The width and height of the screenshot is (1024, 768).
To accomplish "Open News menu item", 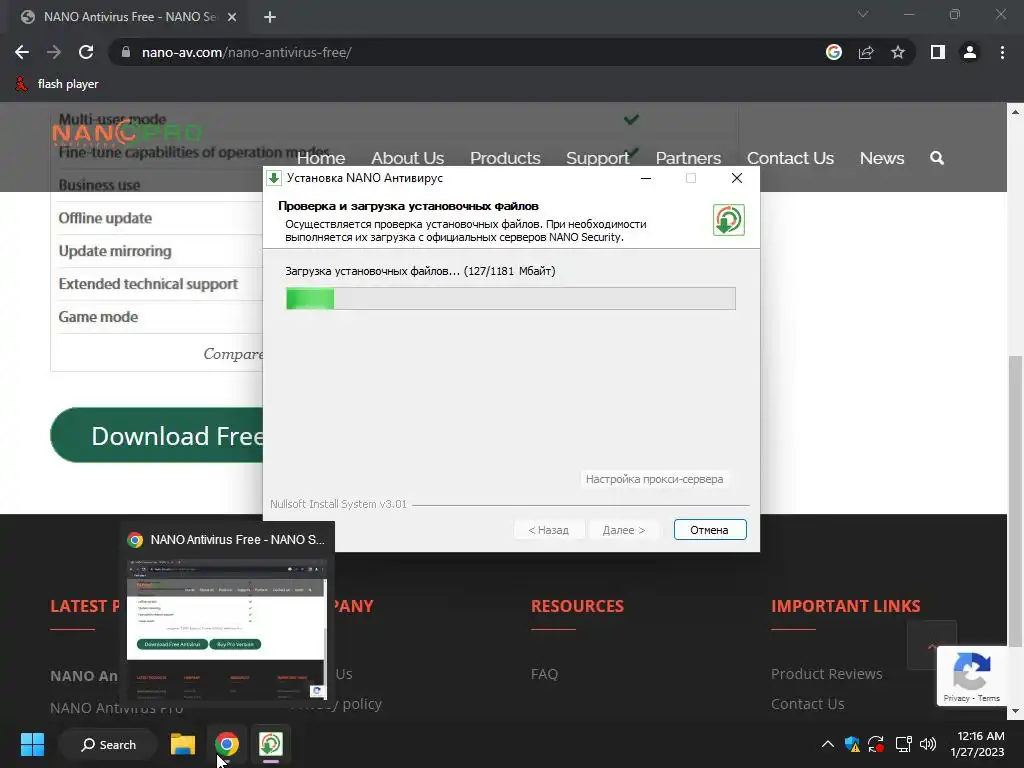I will point(882,158).
